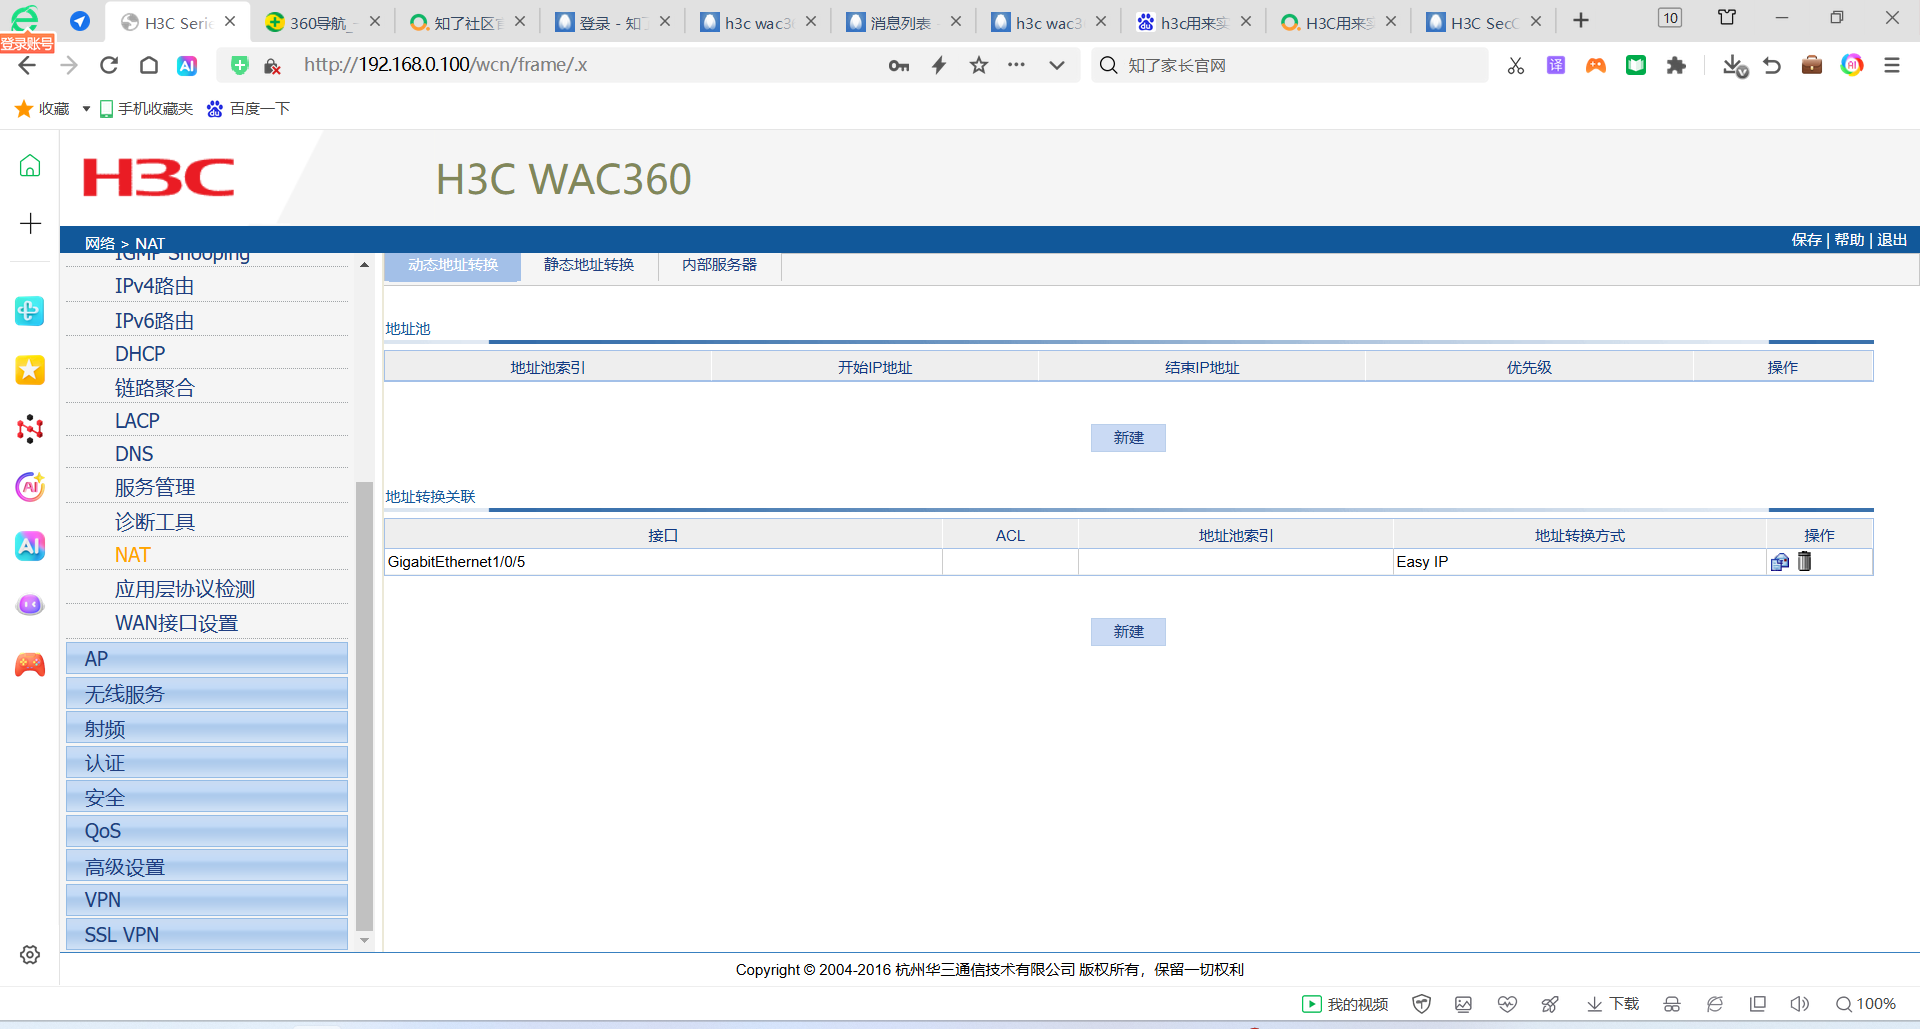This screenshot has height=1029, width=1920.
Task: Open the download manager icon
Action: tap(1735, 66)
